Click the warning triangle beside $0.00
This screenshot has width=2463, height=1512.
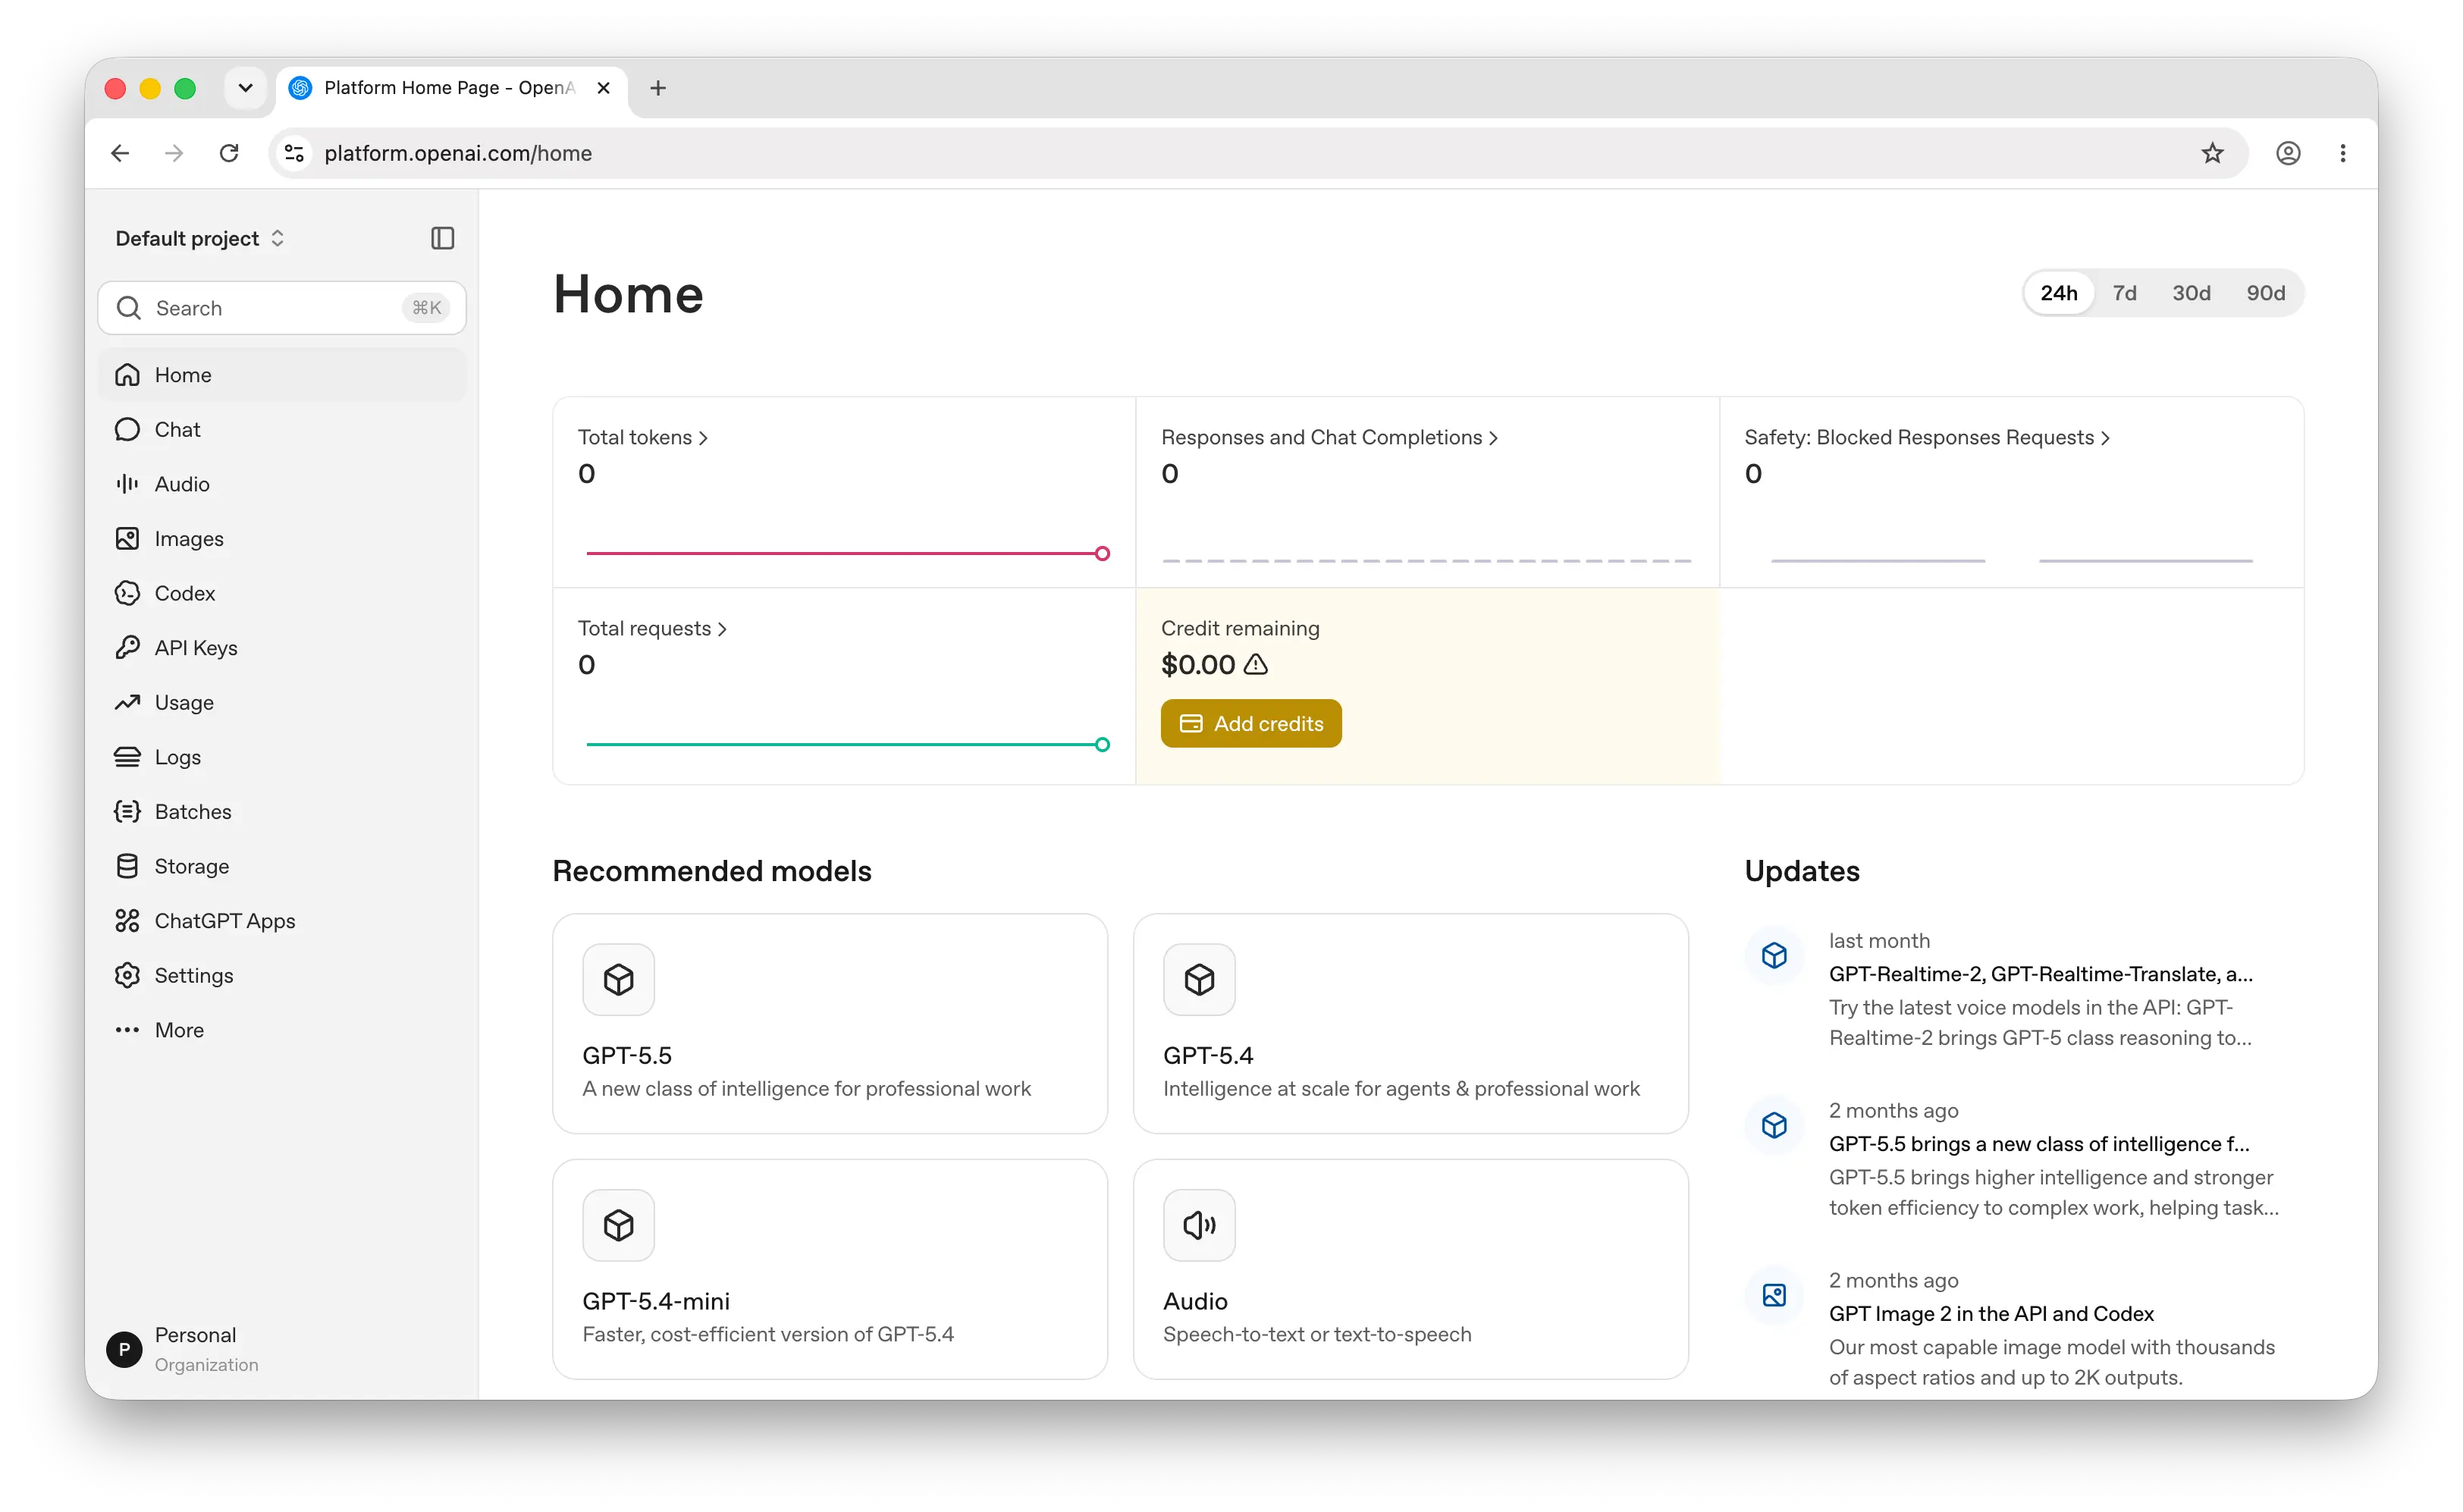1256,664
